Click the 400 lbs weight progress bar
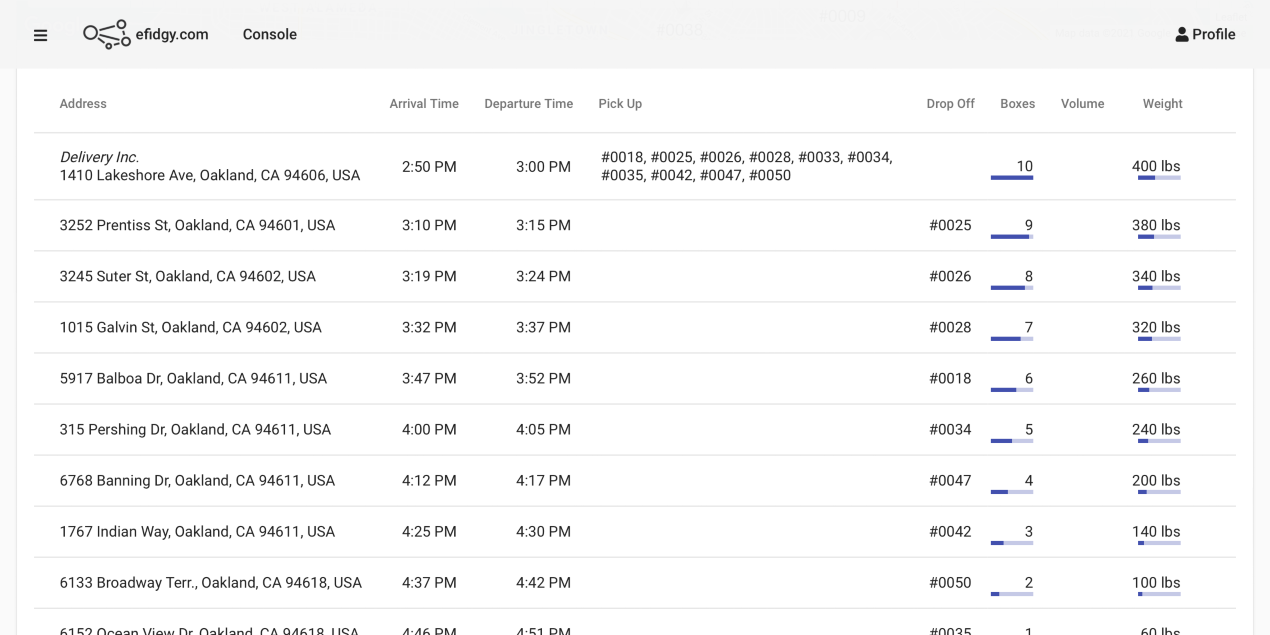 [x=1159, y=178]
